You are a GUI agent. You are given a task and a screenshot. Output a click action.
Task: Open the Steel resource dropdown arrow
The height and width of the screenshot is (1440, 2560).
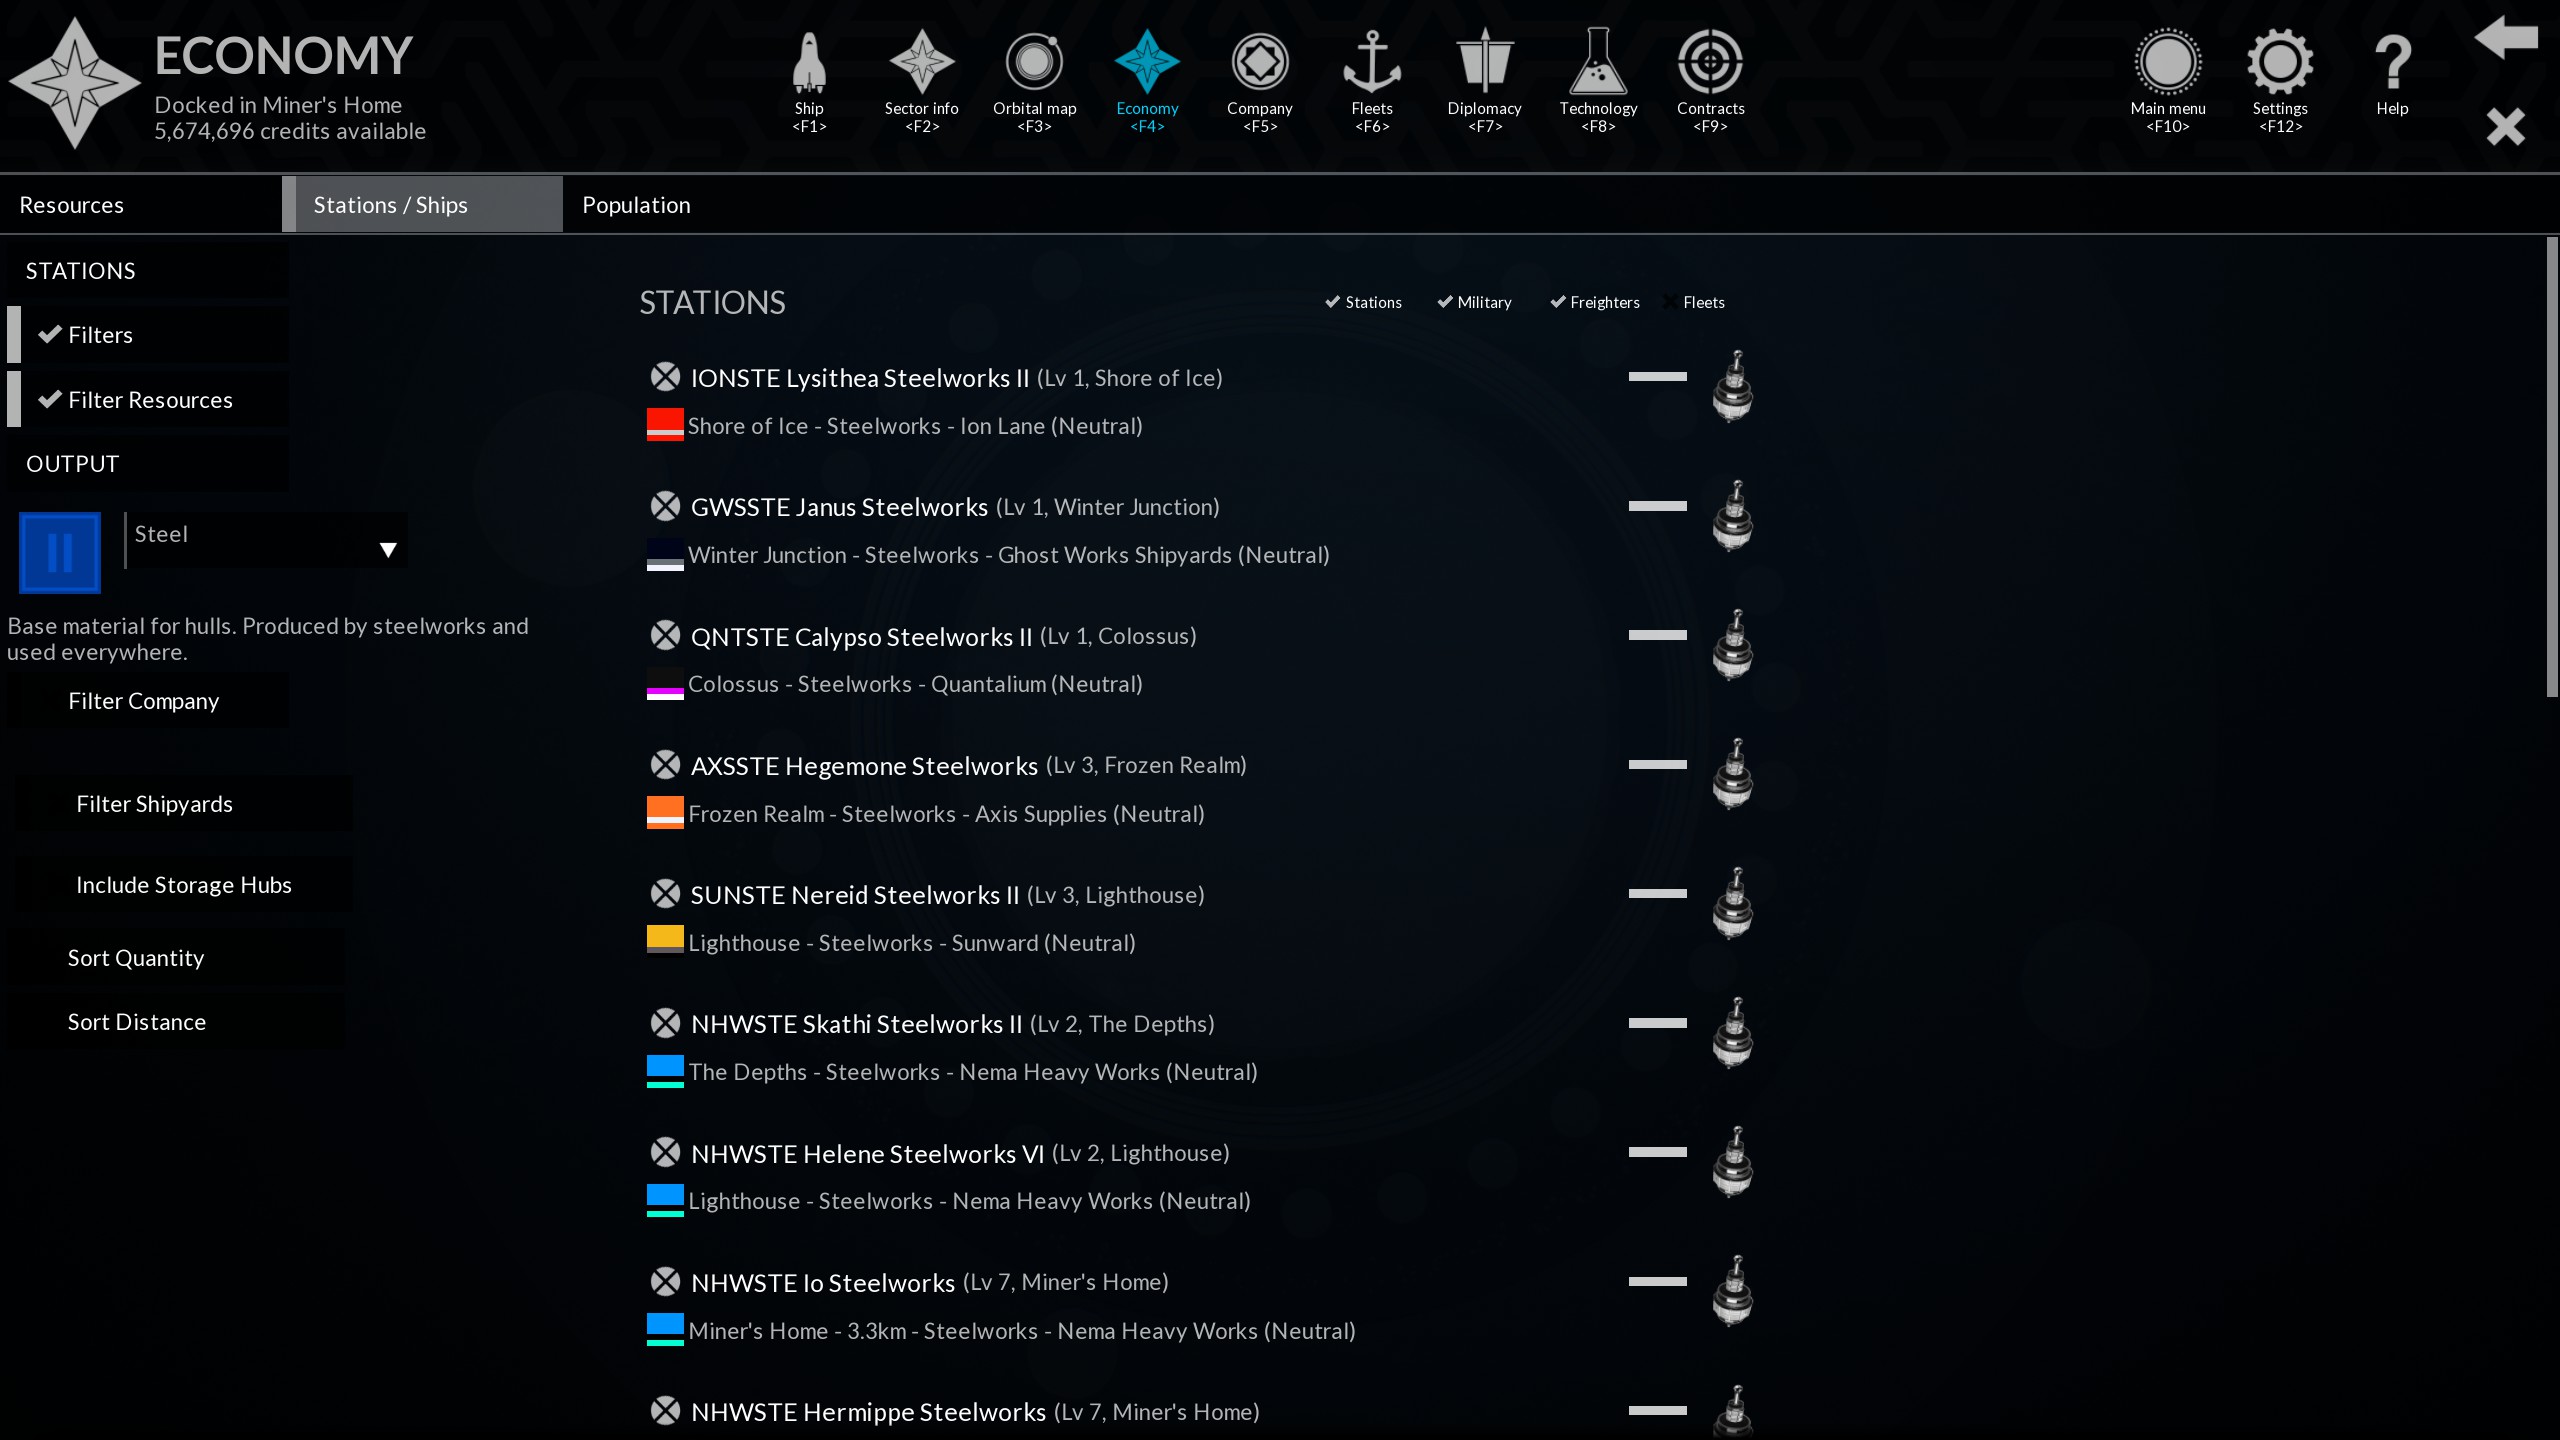[388, 549]
